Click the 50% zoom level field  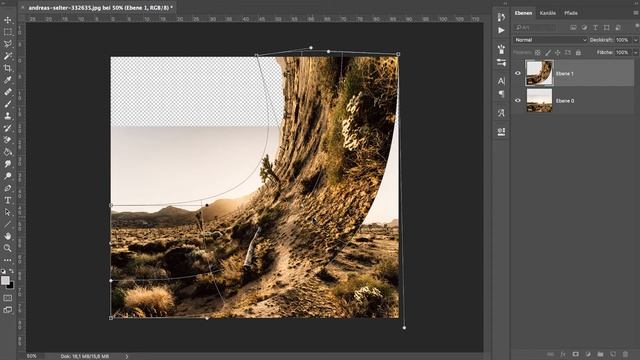click(x=32, y=356)
